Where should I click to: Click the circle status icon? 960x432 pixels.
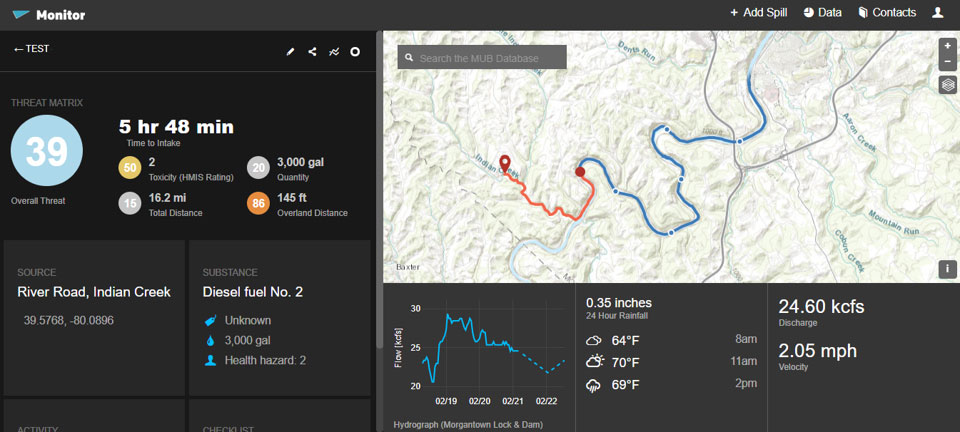pos(355,51)
